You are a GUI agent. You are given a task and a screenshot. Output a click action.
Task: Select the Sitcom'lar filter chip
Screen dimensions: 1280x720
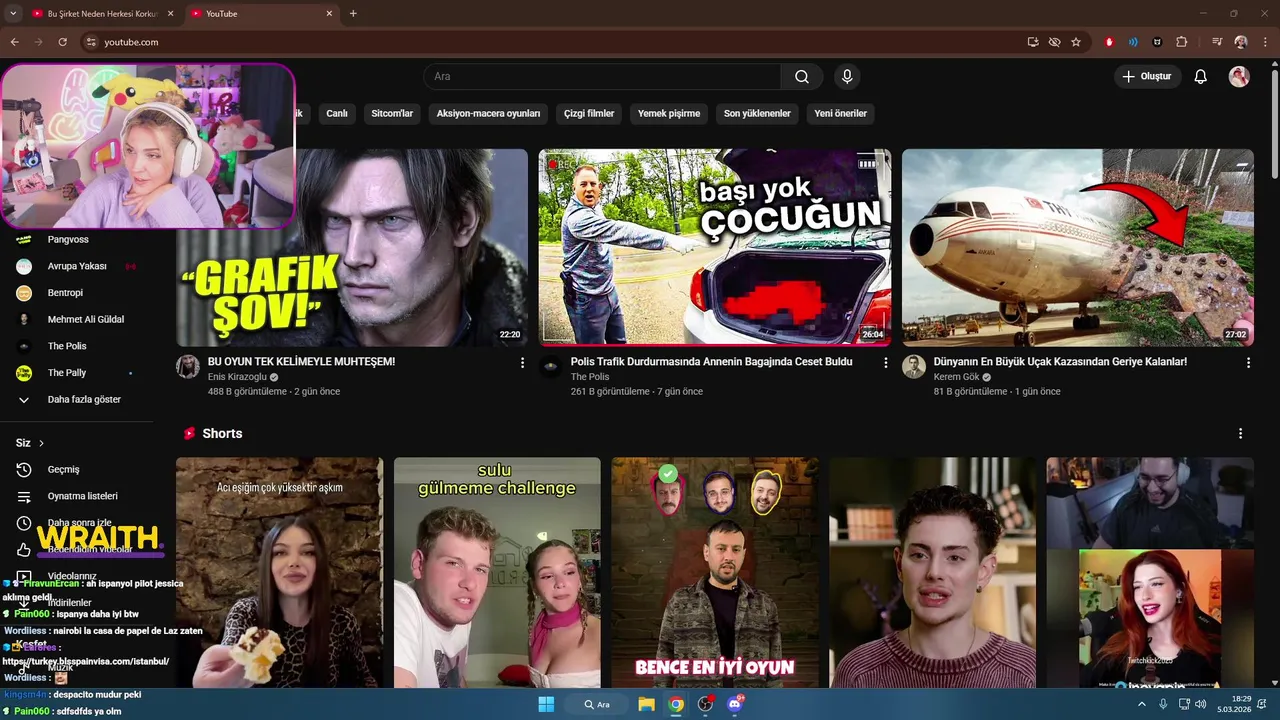[x=392, y=114]
